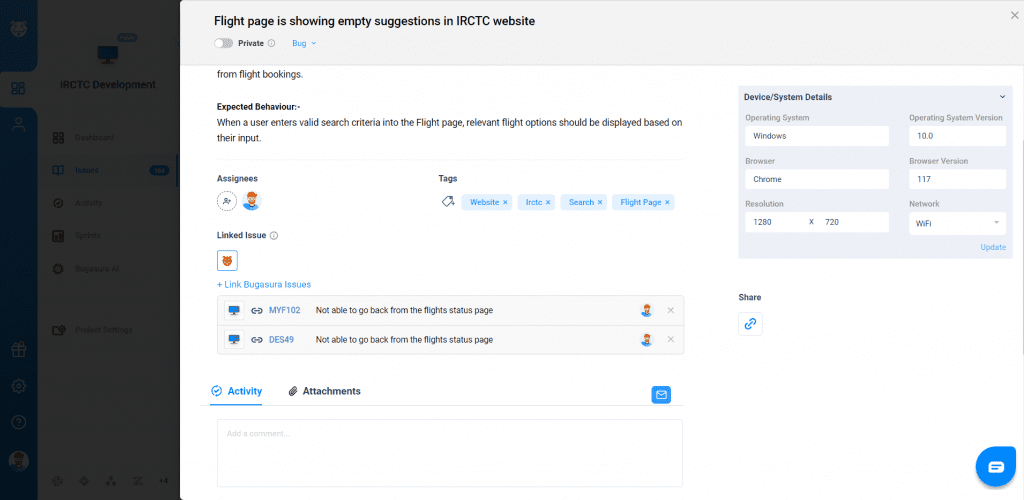Open linked issue MYF102
This screenshot has width=1024, height=500.
click(x=285, y=310)
